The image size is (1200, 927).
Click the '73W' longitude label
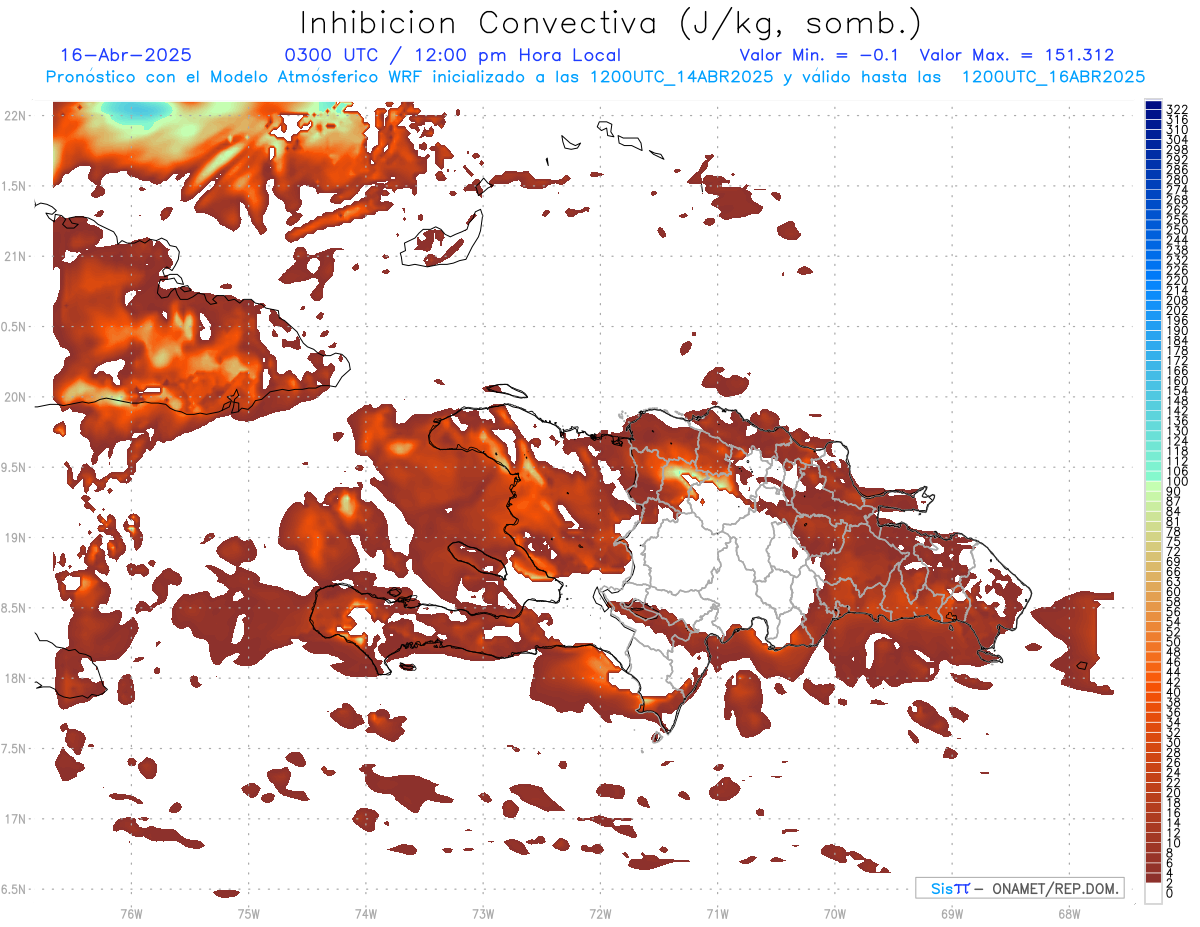[483, 913]
